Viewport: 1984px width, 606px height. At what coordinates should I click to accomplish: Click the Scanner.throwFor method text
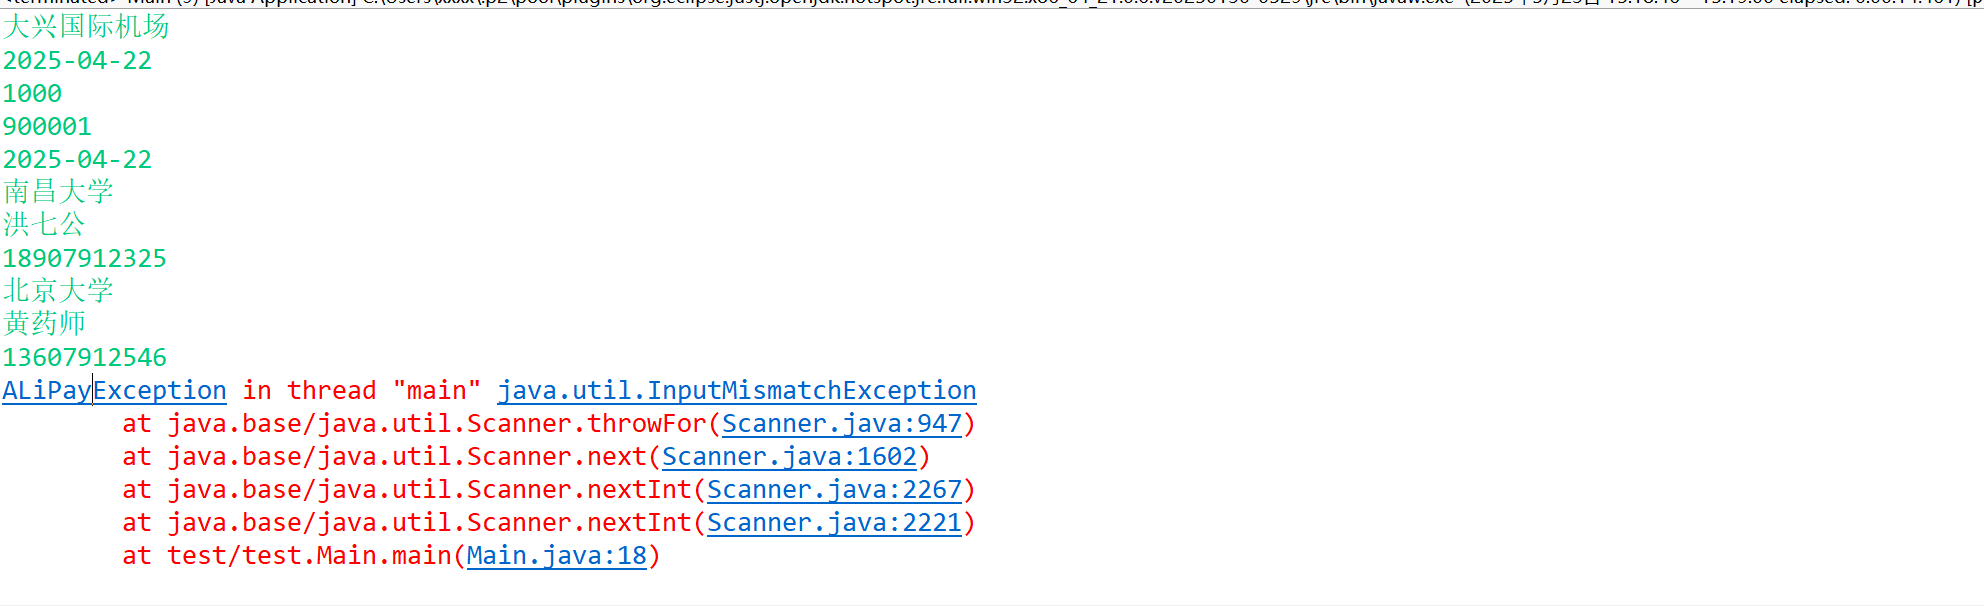(x=586, y=424)
